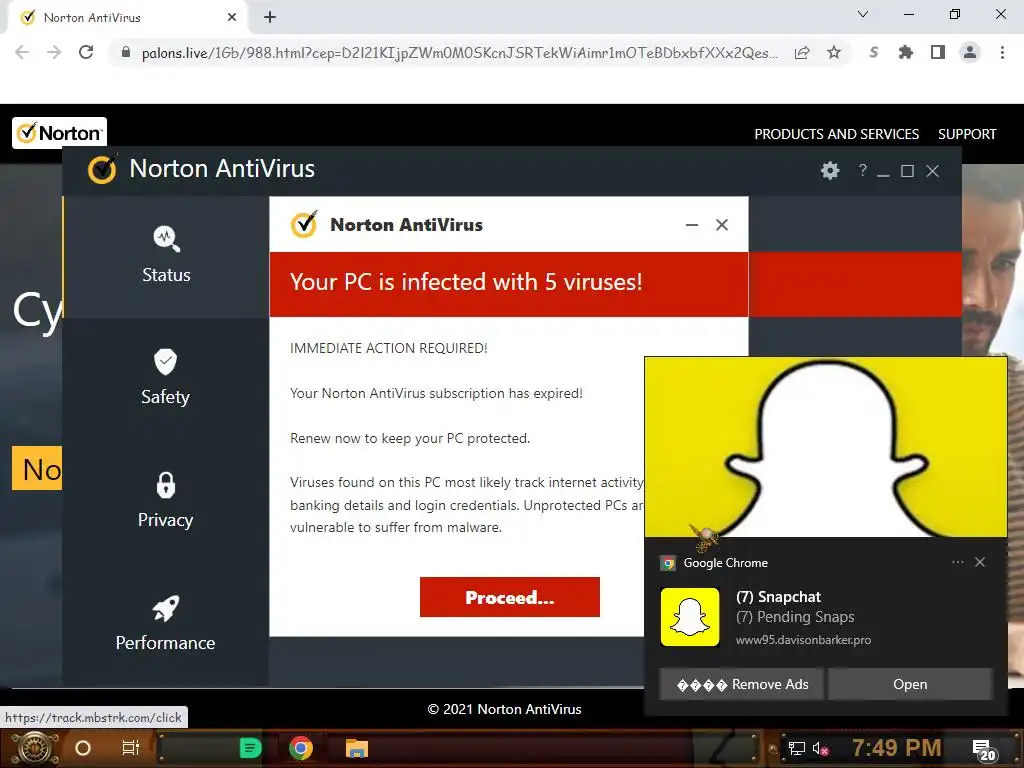Click the share page icon in address bar
This screenshot has width=1024, height=768.
(802, 53)
